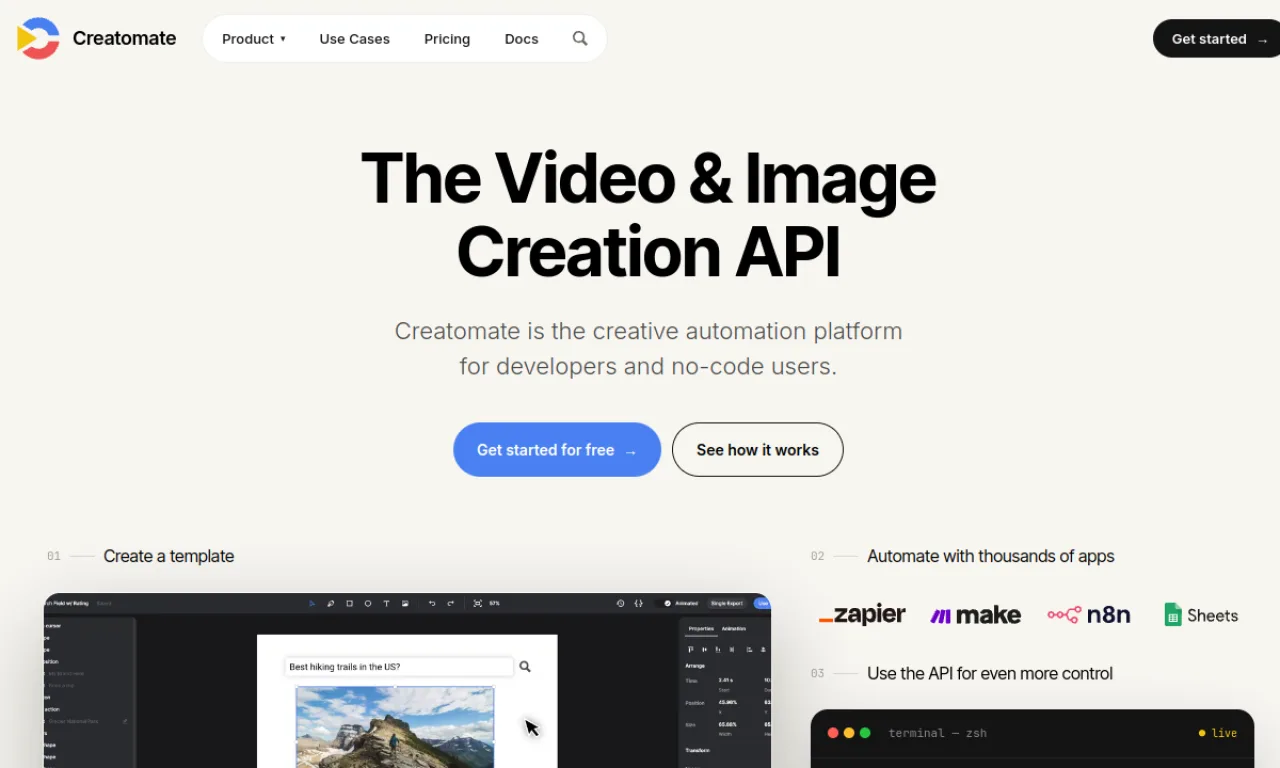Click the undo arrow in the editor preview
The width and height of the screenshot is (1280, 768).
coord(432,603)
